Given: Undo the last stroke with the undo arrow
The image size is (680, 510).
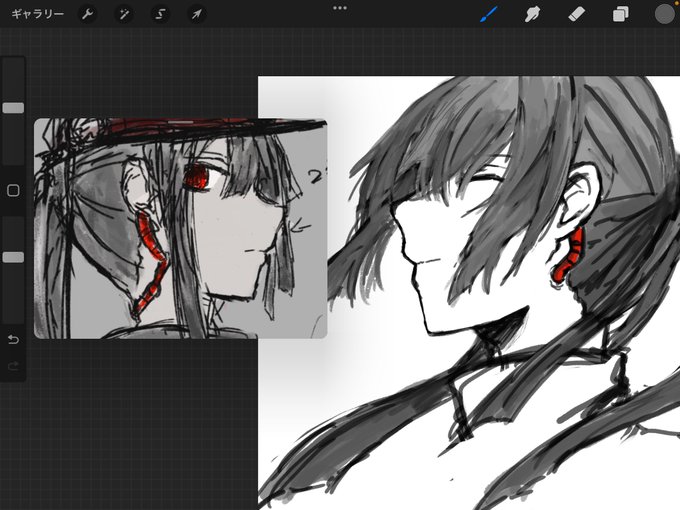Looking at the screenshot, I should [13, 339].
